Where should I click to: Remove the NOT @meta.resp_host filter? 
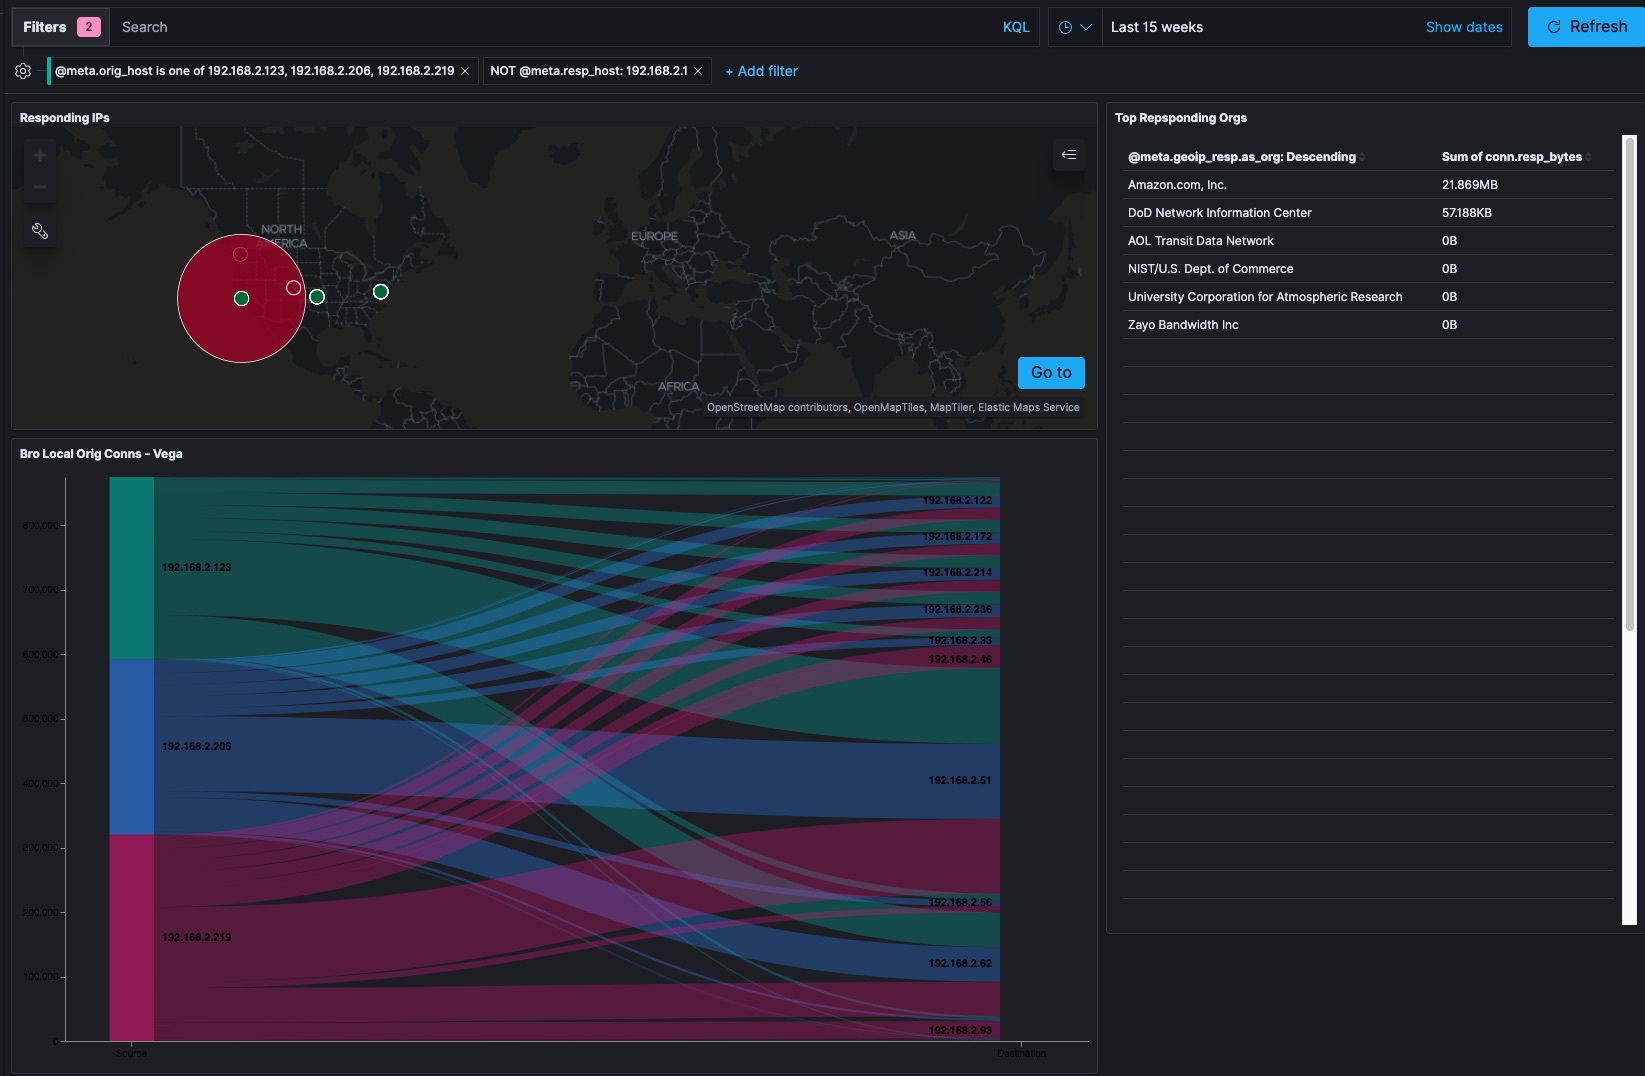(698, 71)
